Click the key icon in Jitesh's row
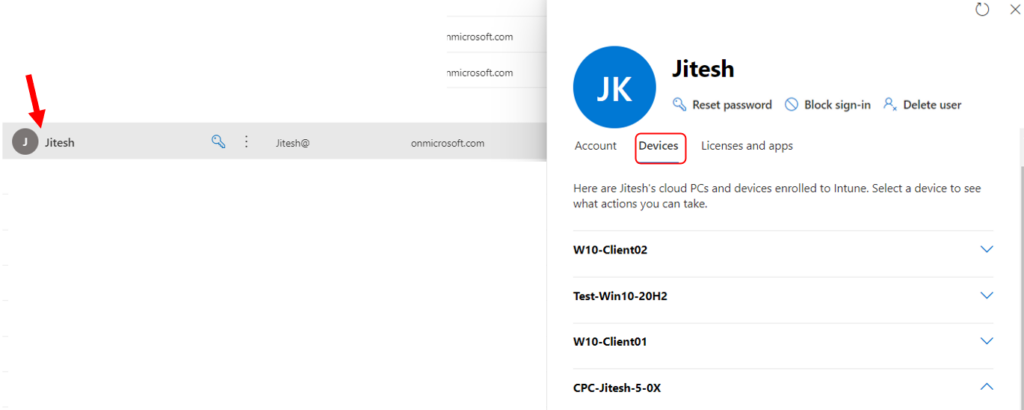This screenshot has width=1024, height=410. tap(219, 141)
